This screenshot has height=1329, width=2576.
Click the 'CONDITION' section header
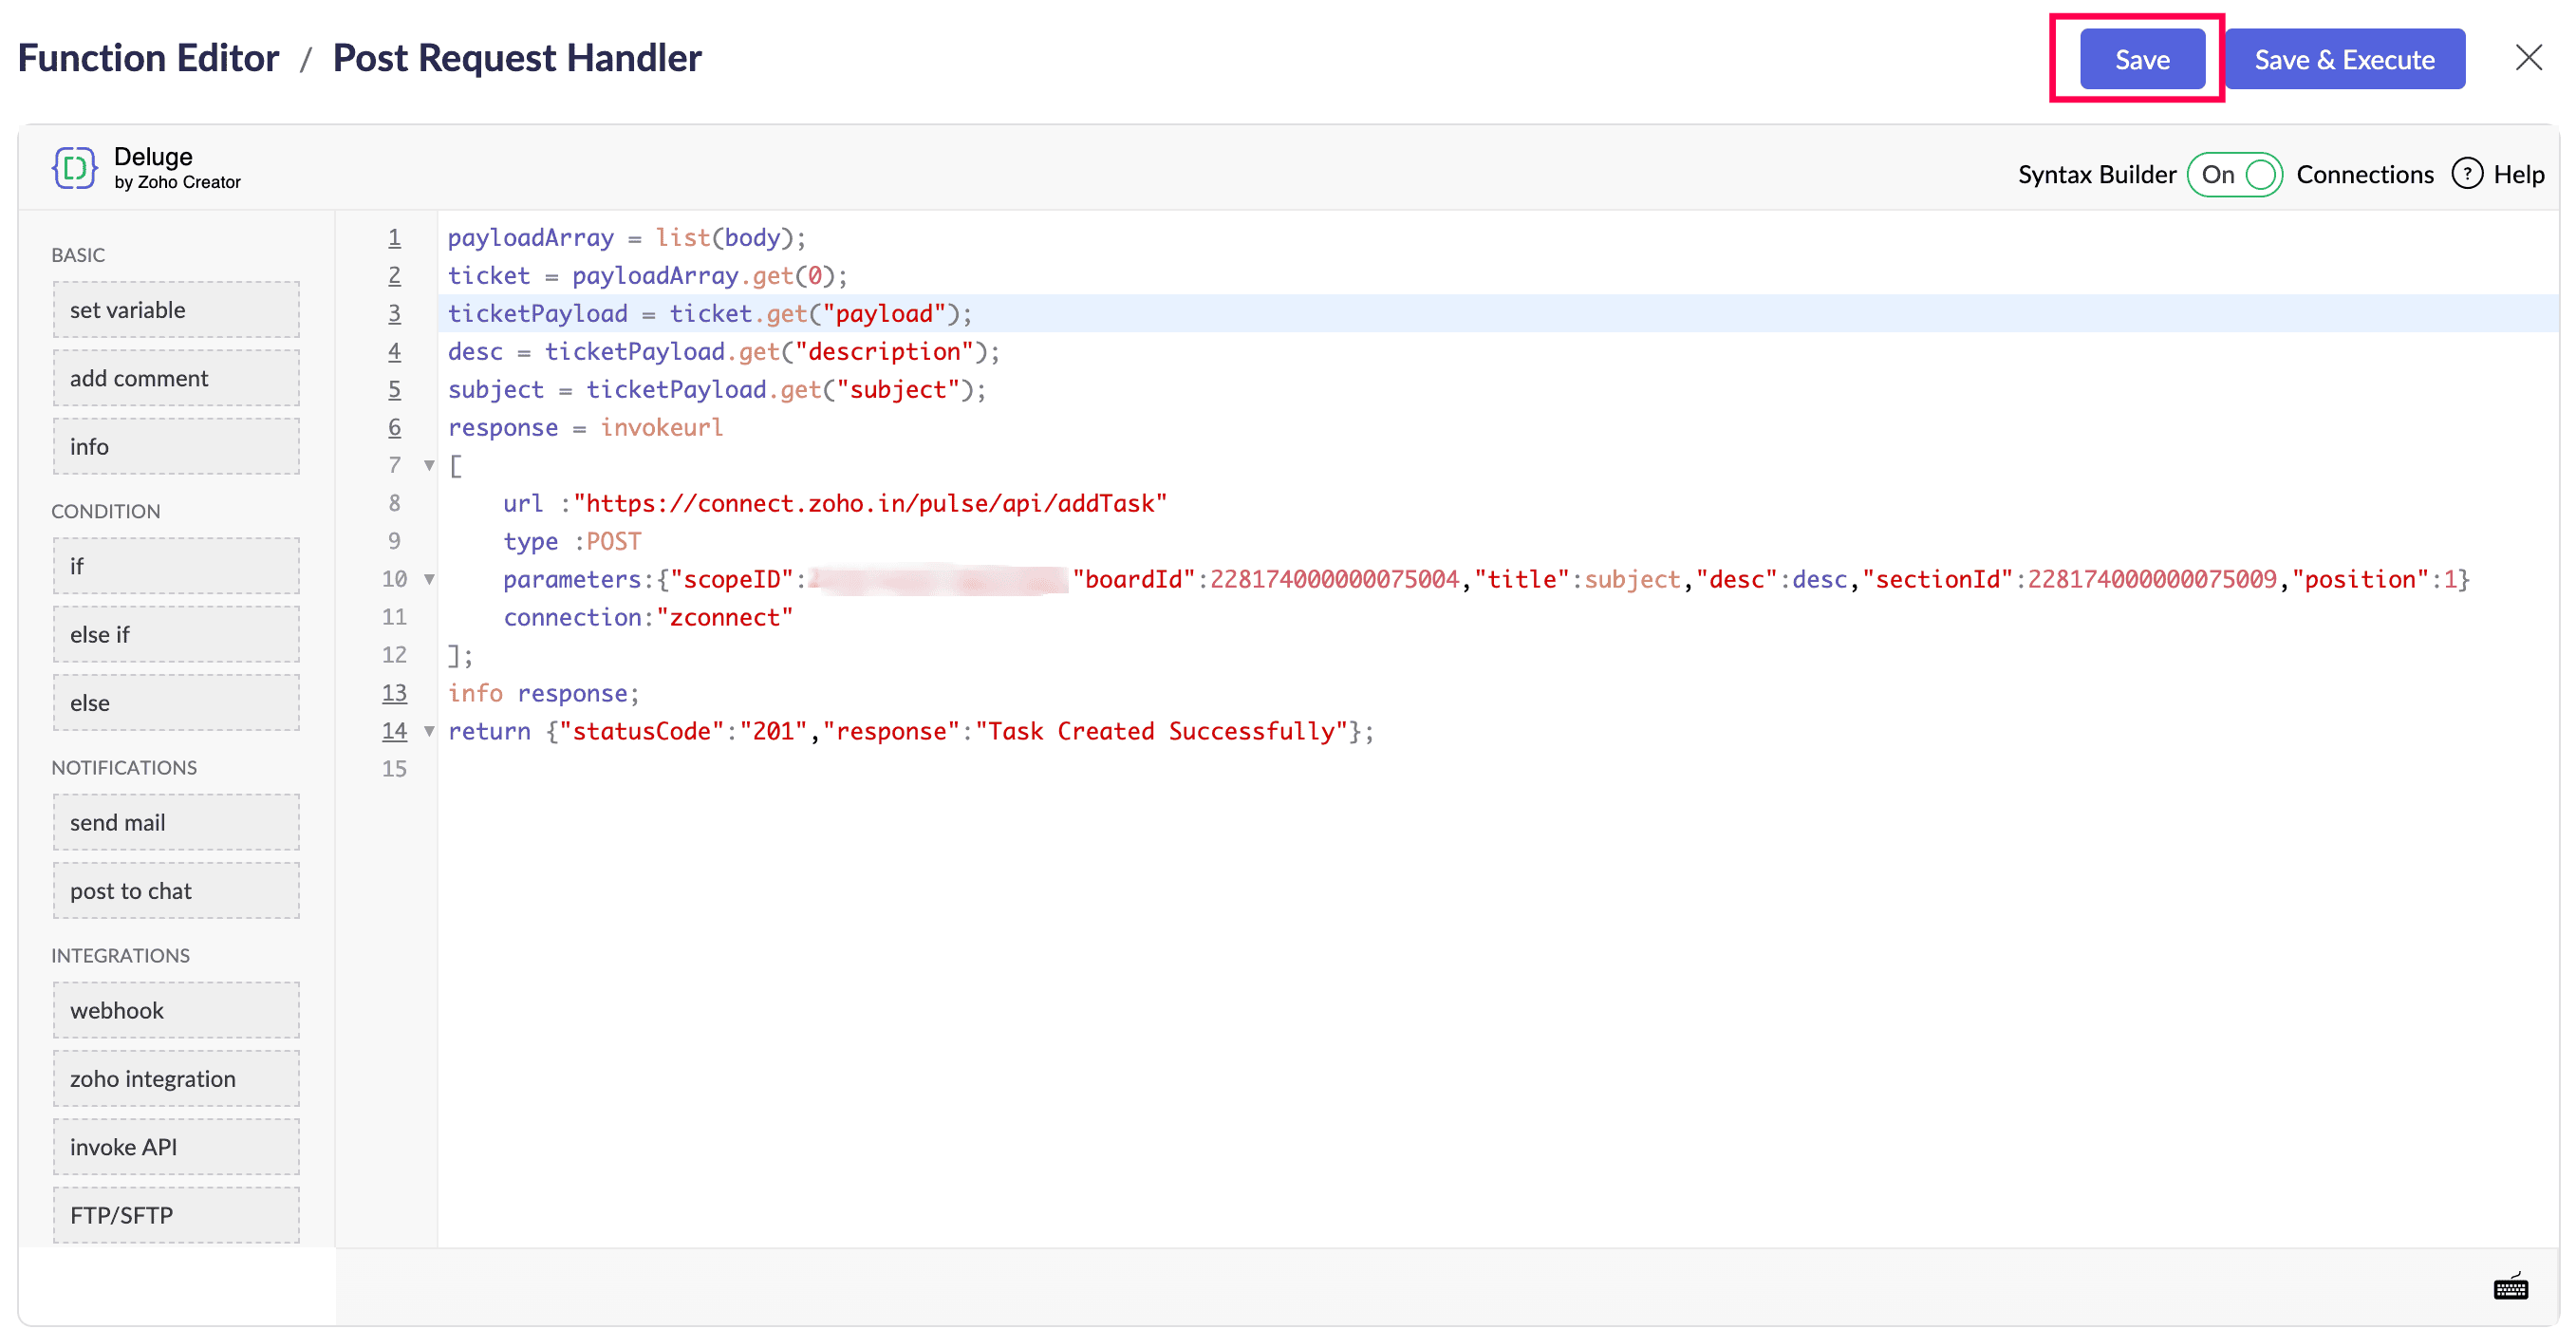point(106,511)
